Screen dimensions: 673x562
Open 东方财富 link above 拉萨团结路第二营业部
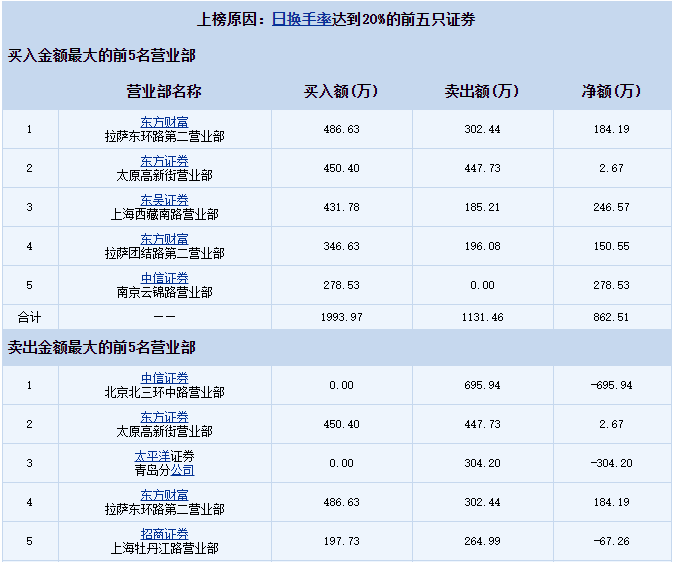click(x=164, y=239)
